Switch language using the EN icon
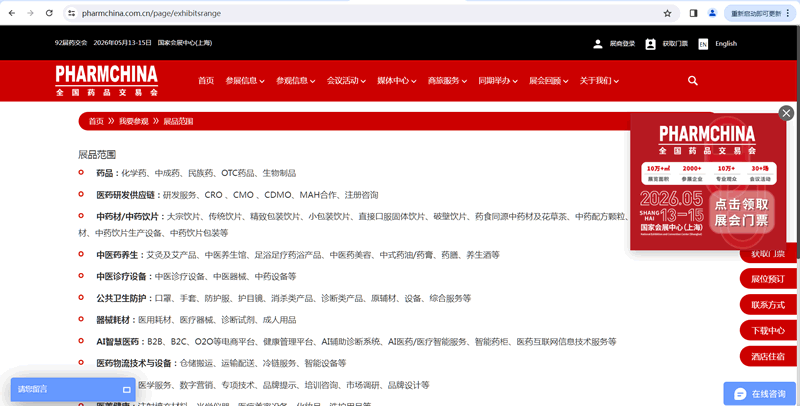 pyautogui.click(x=703, y=44)
